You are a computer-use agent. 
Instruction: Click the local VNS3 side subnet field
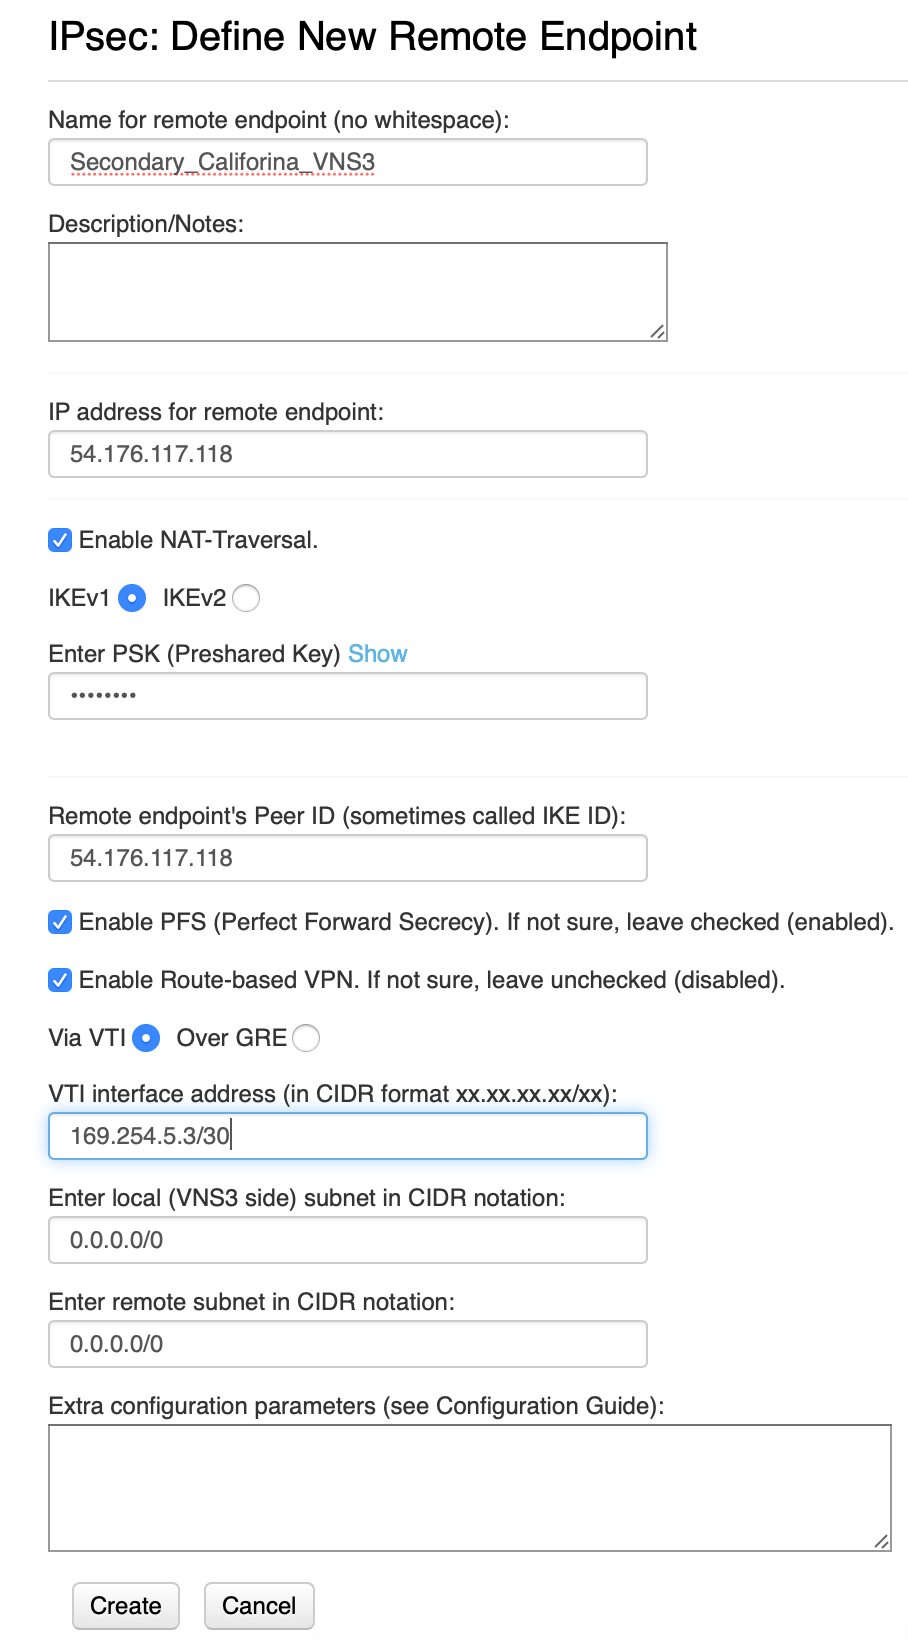click(347, 1240)
